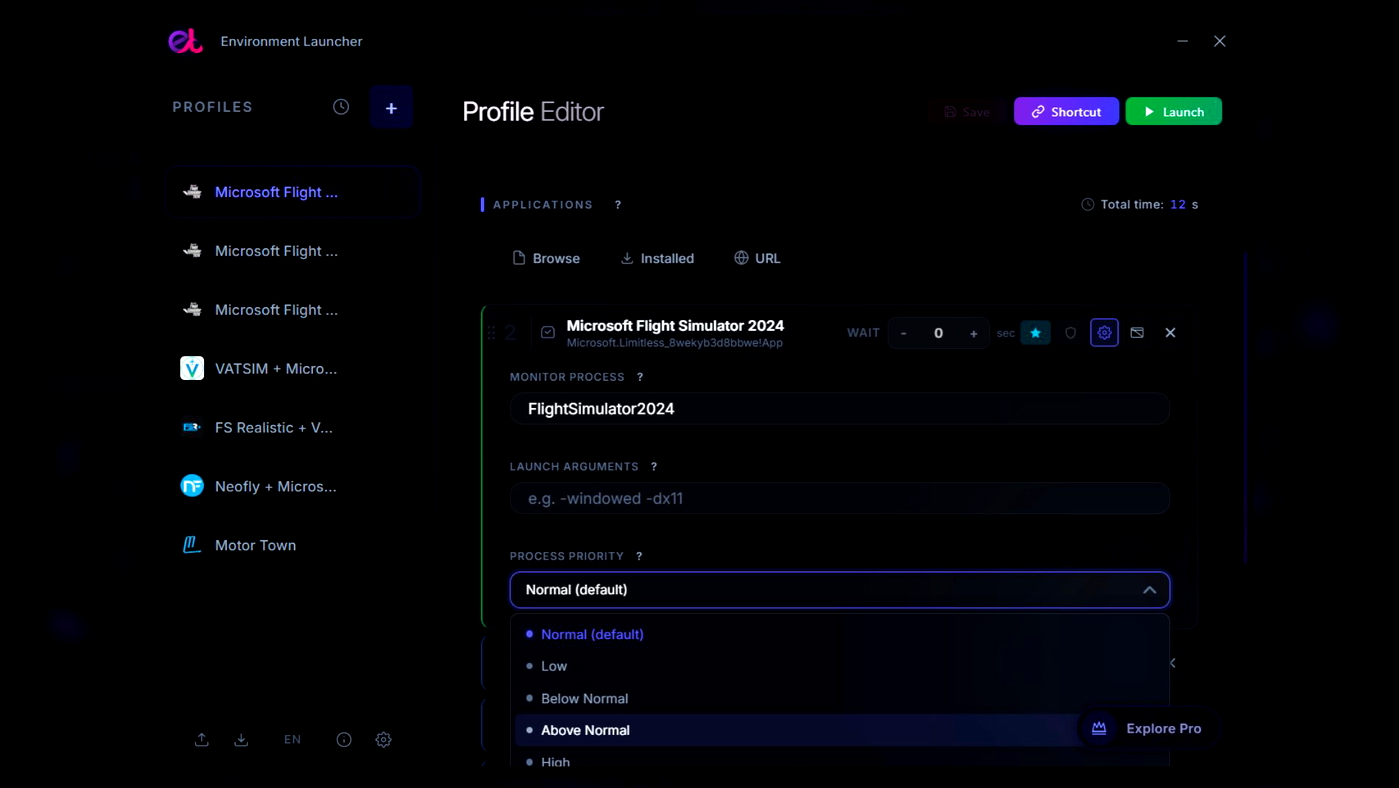
Task: Click the Save button
Action: (967, 111)
